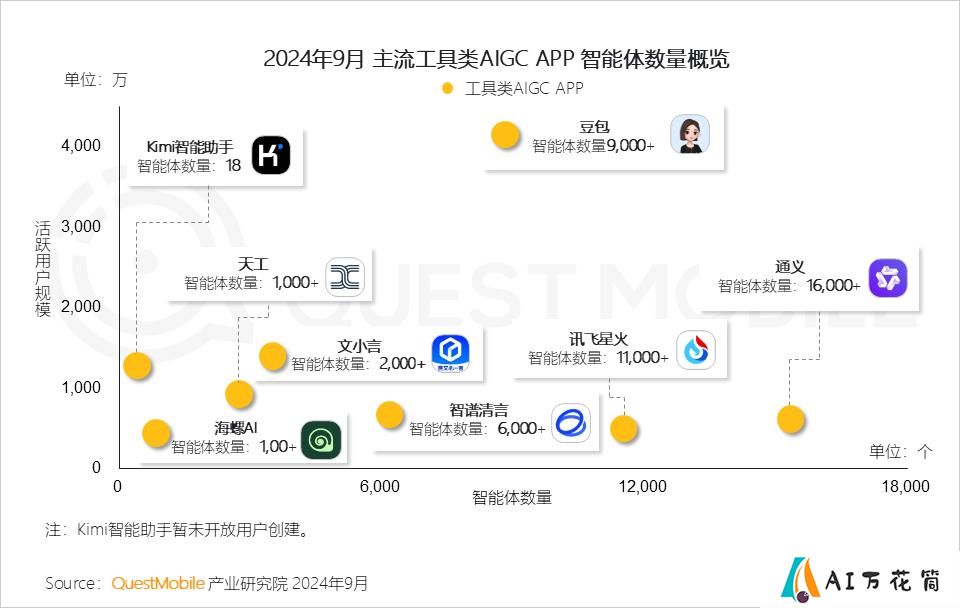
Task: Click the Kimi智能助手 black K app icon
Action: (271, 155)
